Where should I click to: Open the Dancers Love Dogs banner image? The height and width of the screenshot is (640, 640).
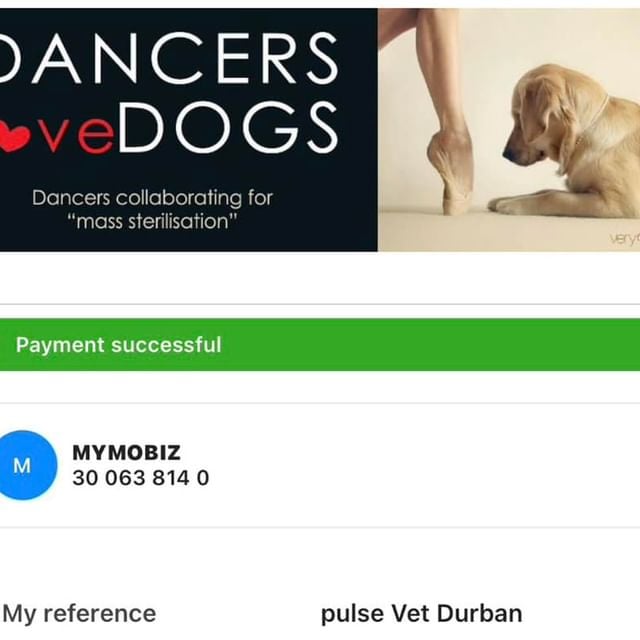coord(320,130)
